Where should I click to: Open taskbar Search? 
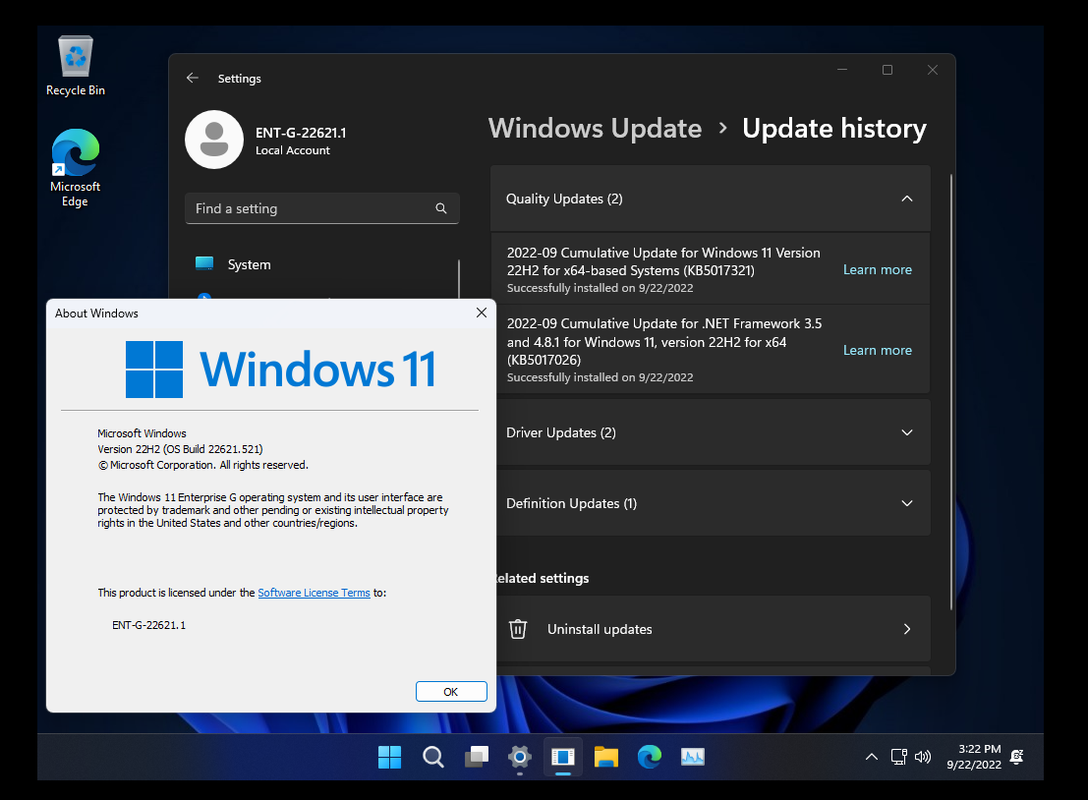pyautogui.click(x=433, y=756)
